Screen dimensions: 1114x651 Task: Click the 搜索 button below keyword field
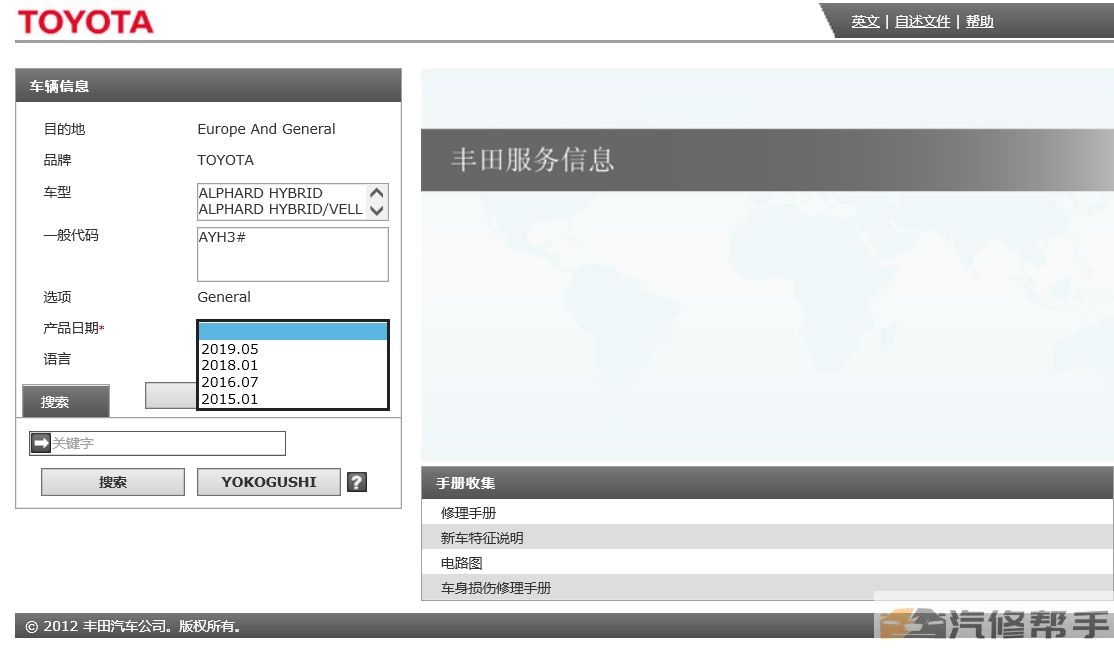tap(113, 482)
